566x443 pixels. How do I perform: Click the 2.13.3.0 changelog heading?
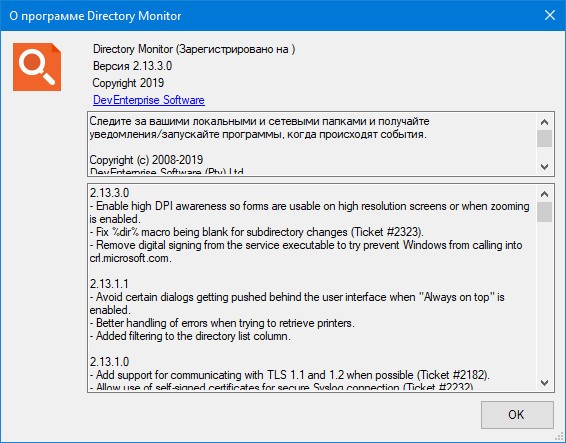(109, 193)
